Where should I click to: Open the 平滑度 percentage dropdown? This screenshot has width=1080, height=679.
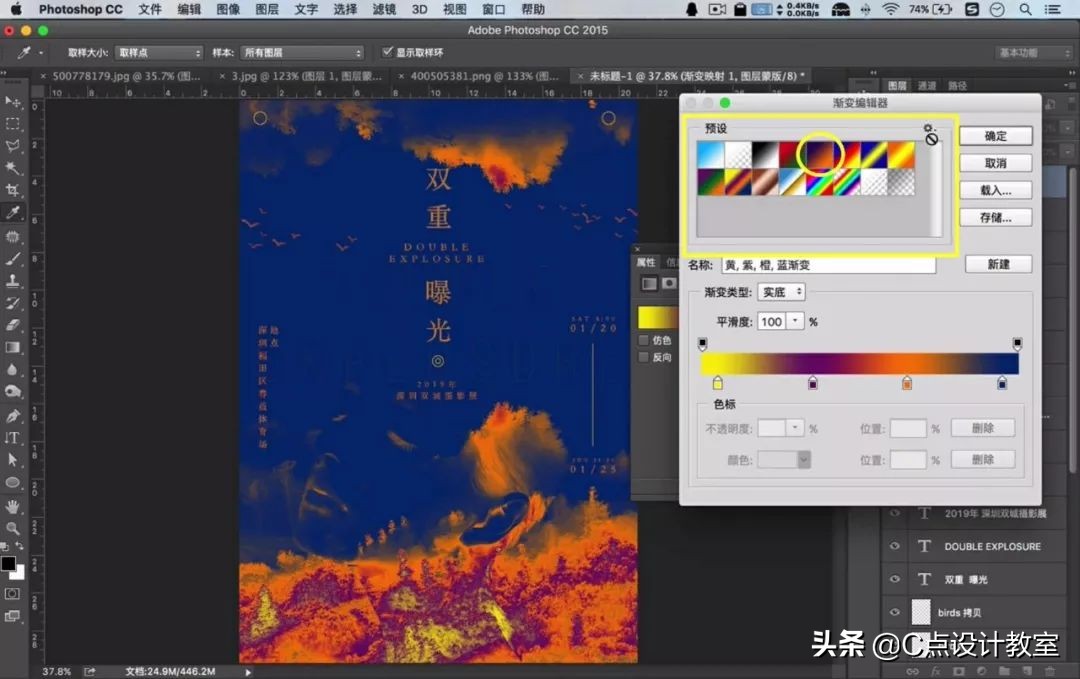tap(794, 322)
